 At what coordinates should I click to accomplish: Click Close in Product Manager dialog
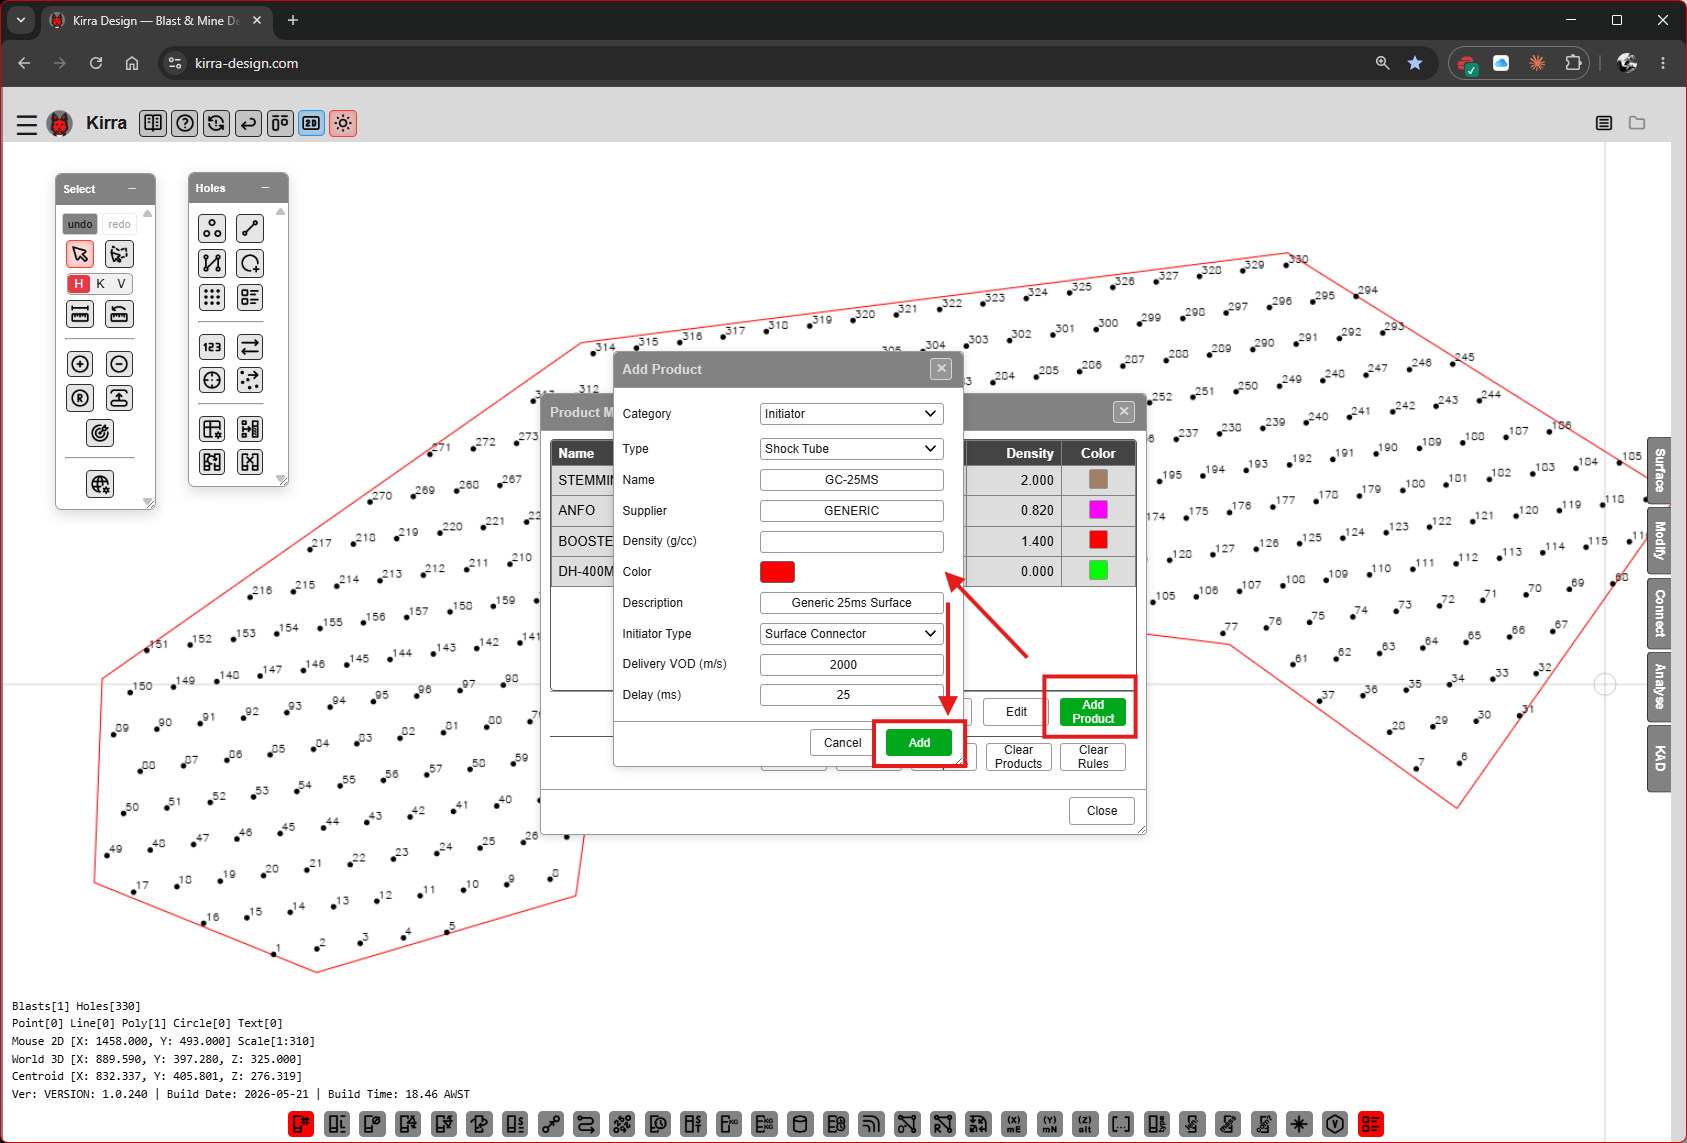[x=1102, y=811]
